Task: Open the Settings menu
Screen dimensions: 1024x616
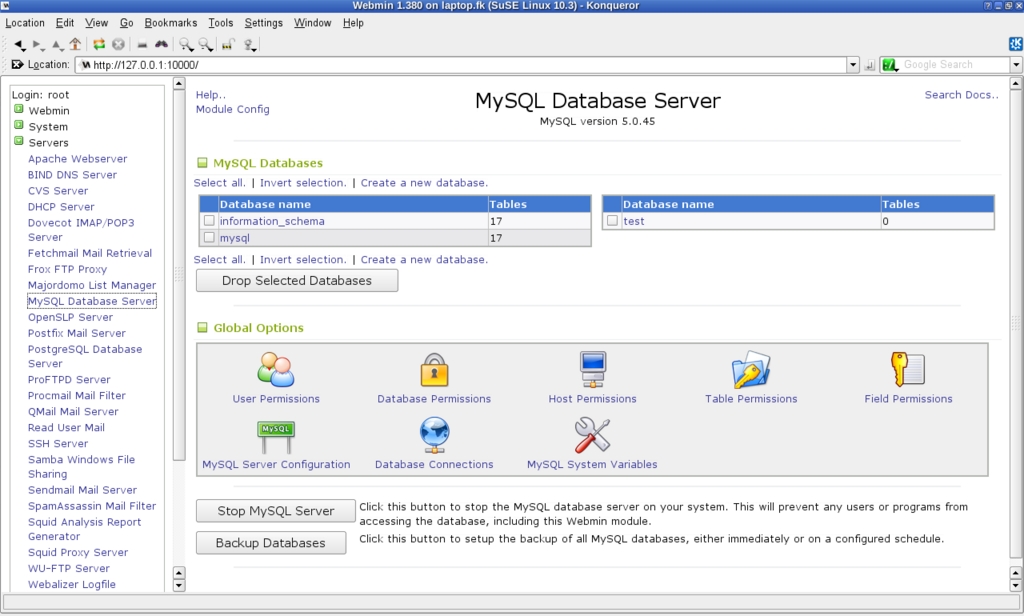Action: 263,23
